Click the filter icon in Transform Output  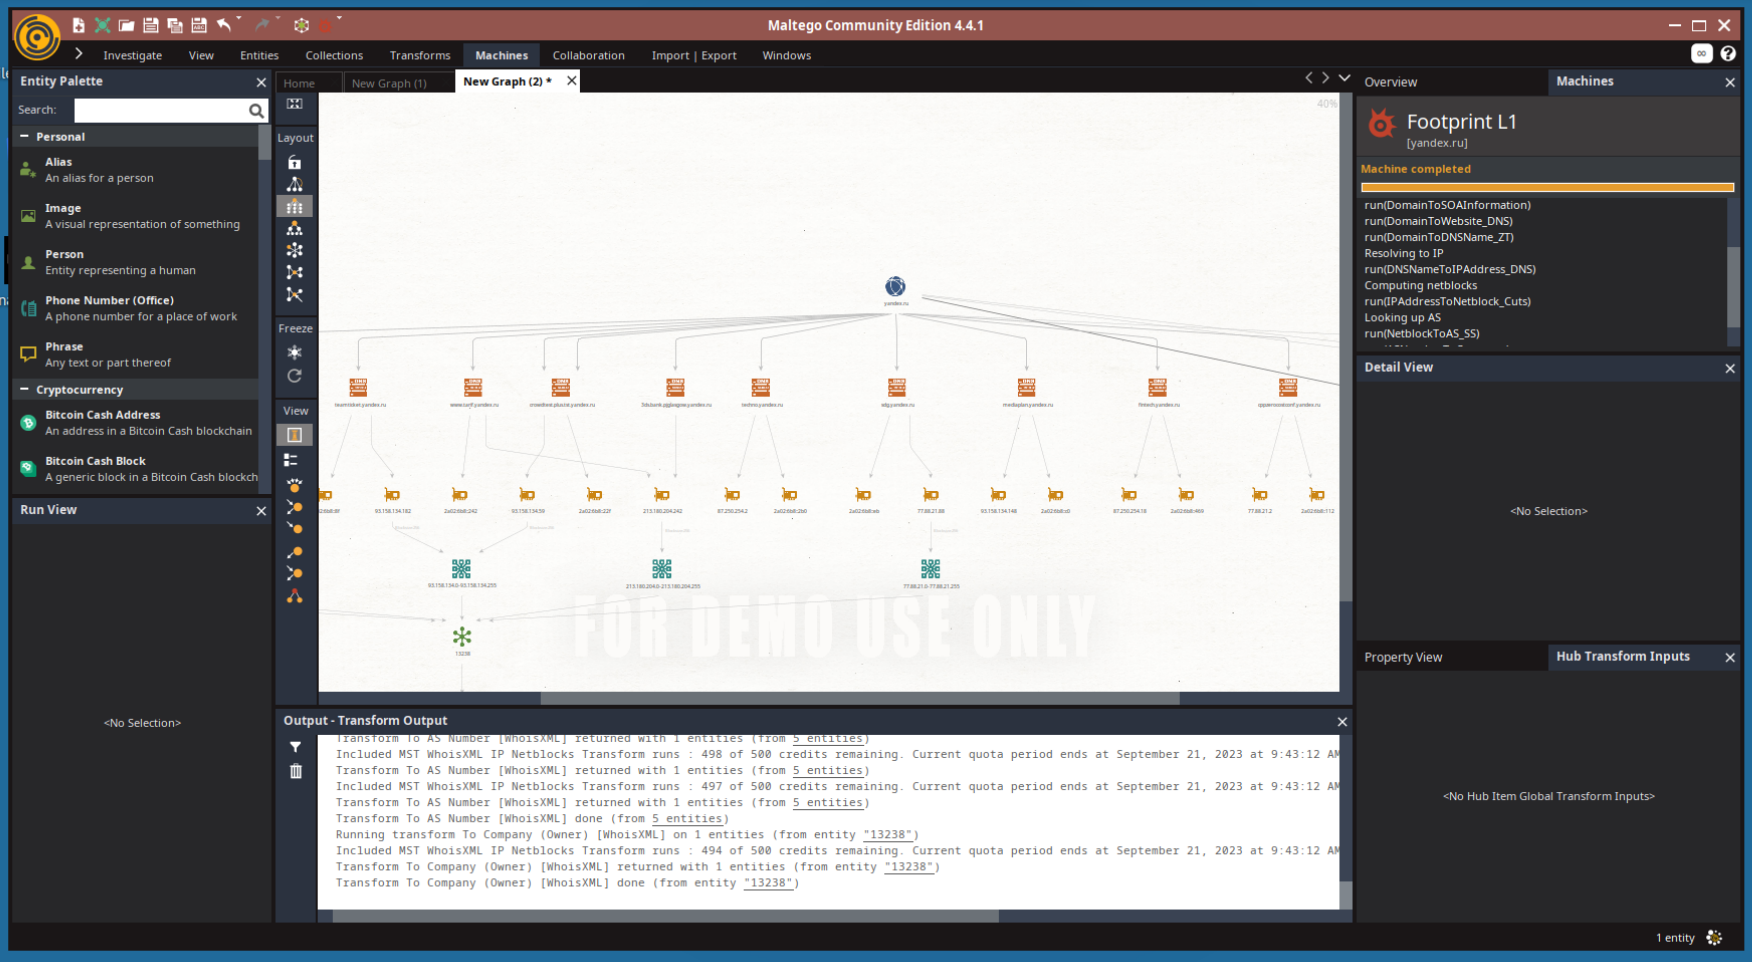[295, 747]
